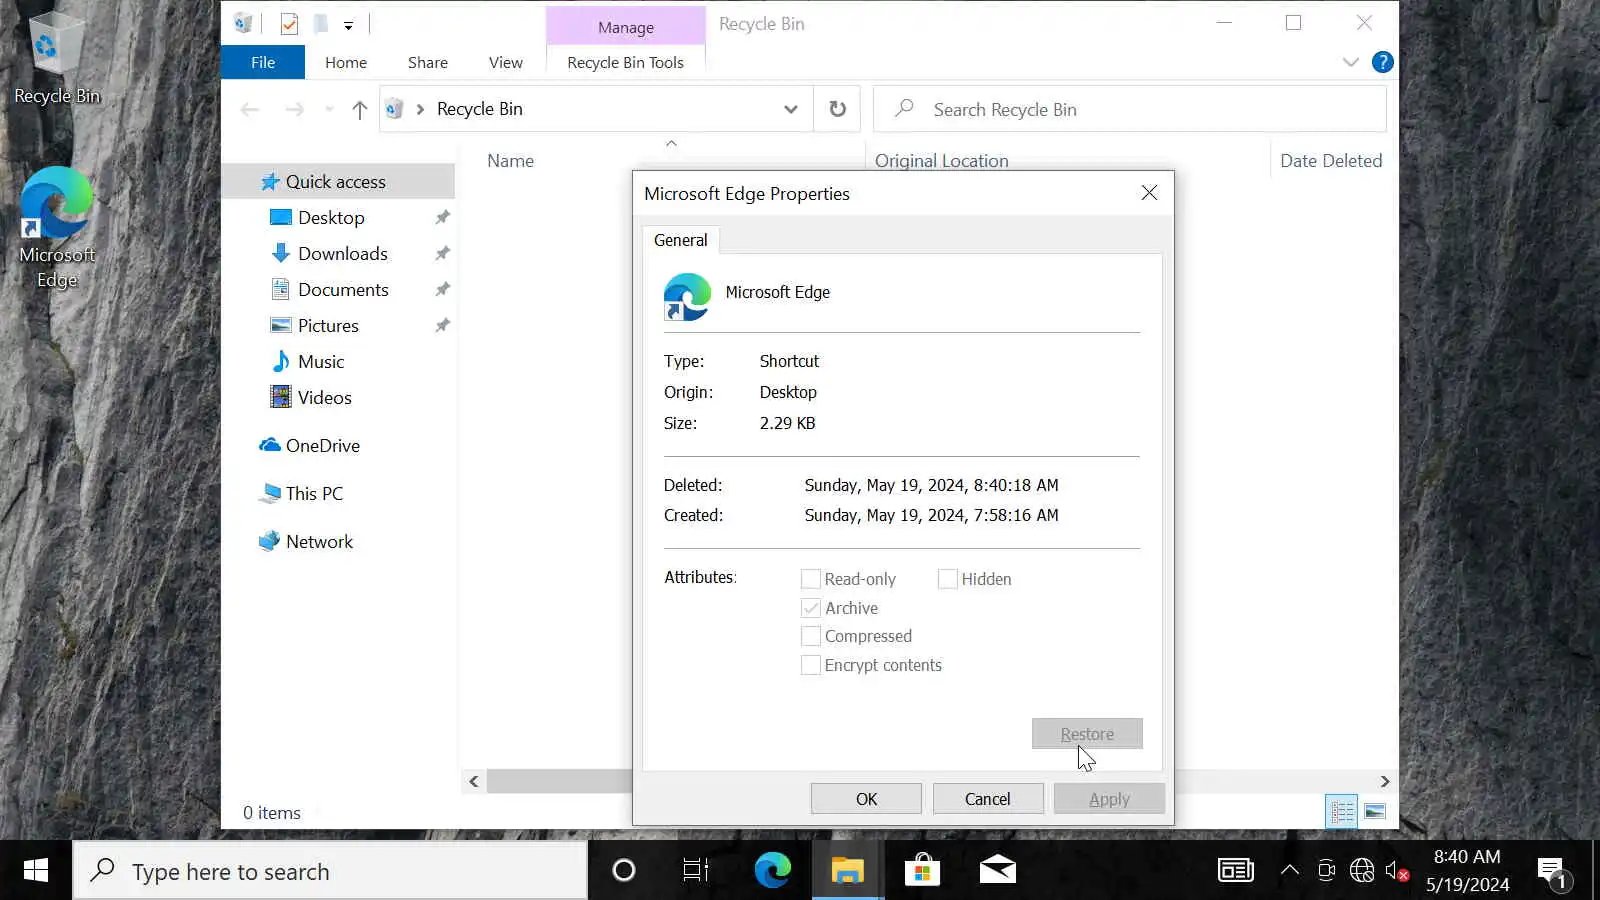Click the pin icon next to Desktop

pyautogui.click(x=442, y=218)
